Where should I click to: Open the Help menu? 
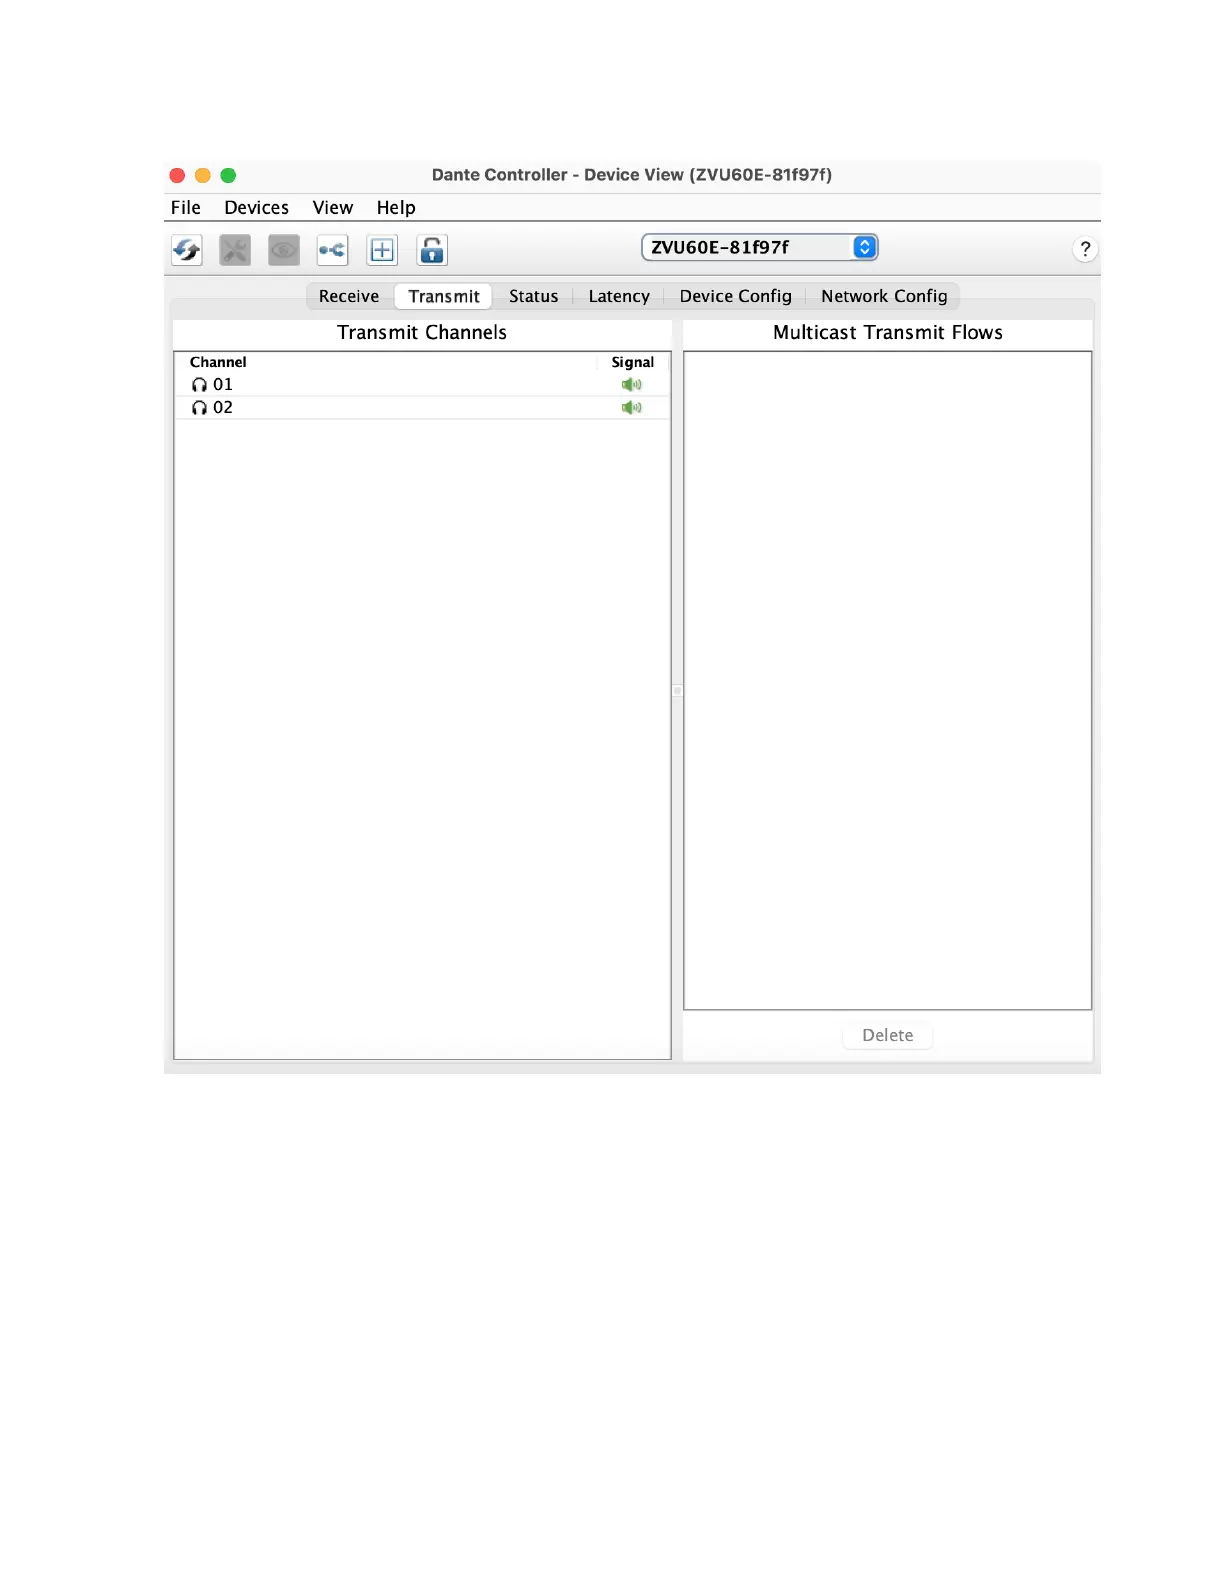point(396,208)
